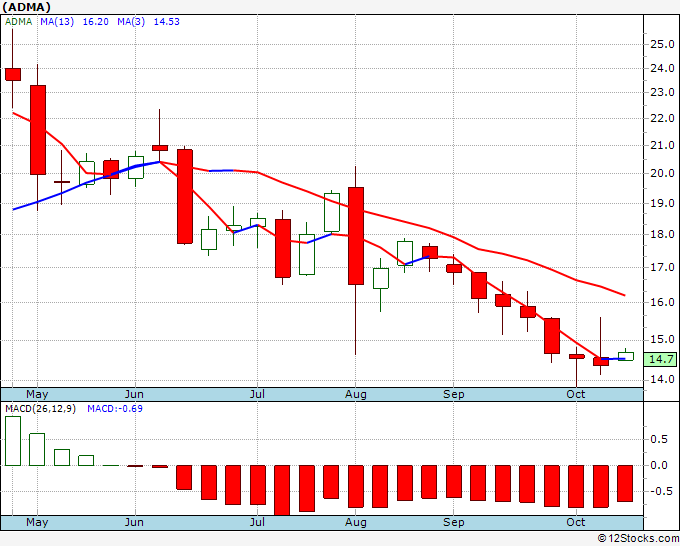
Task: Click the 19.0 price axis label
Action: coord(662,203)
